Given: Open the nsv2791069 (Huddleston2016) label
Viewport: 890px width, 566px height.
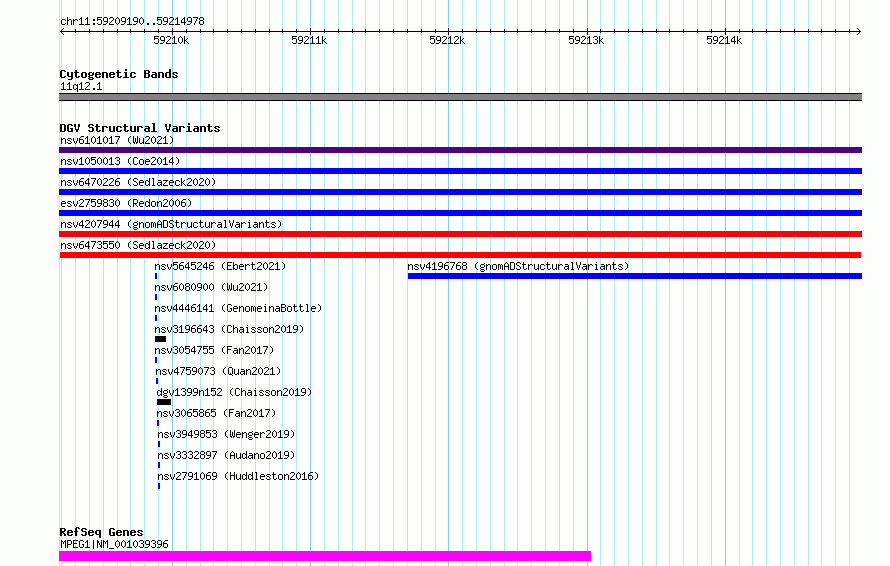Looking at the screenshot, I should (238, 476).
